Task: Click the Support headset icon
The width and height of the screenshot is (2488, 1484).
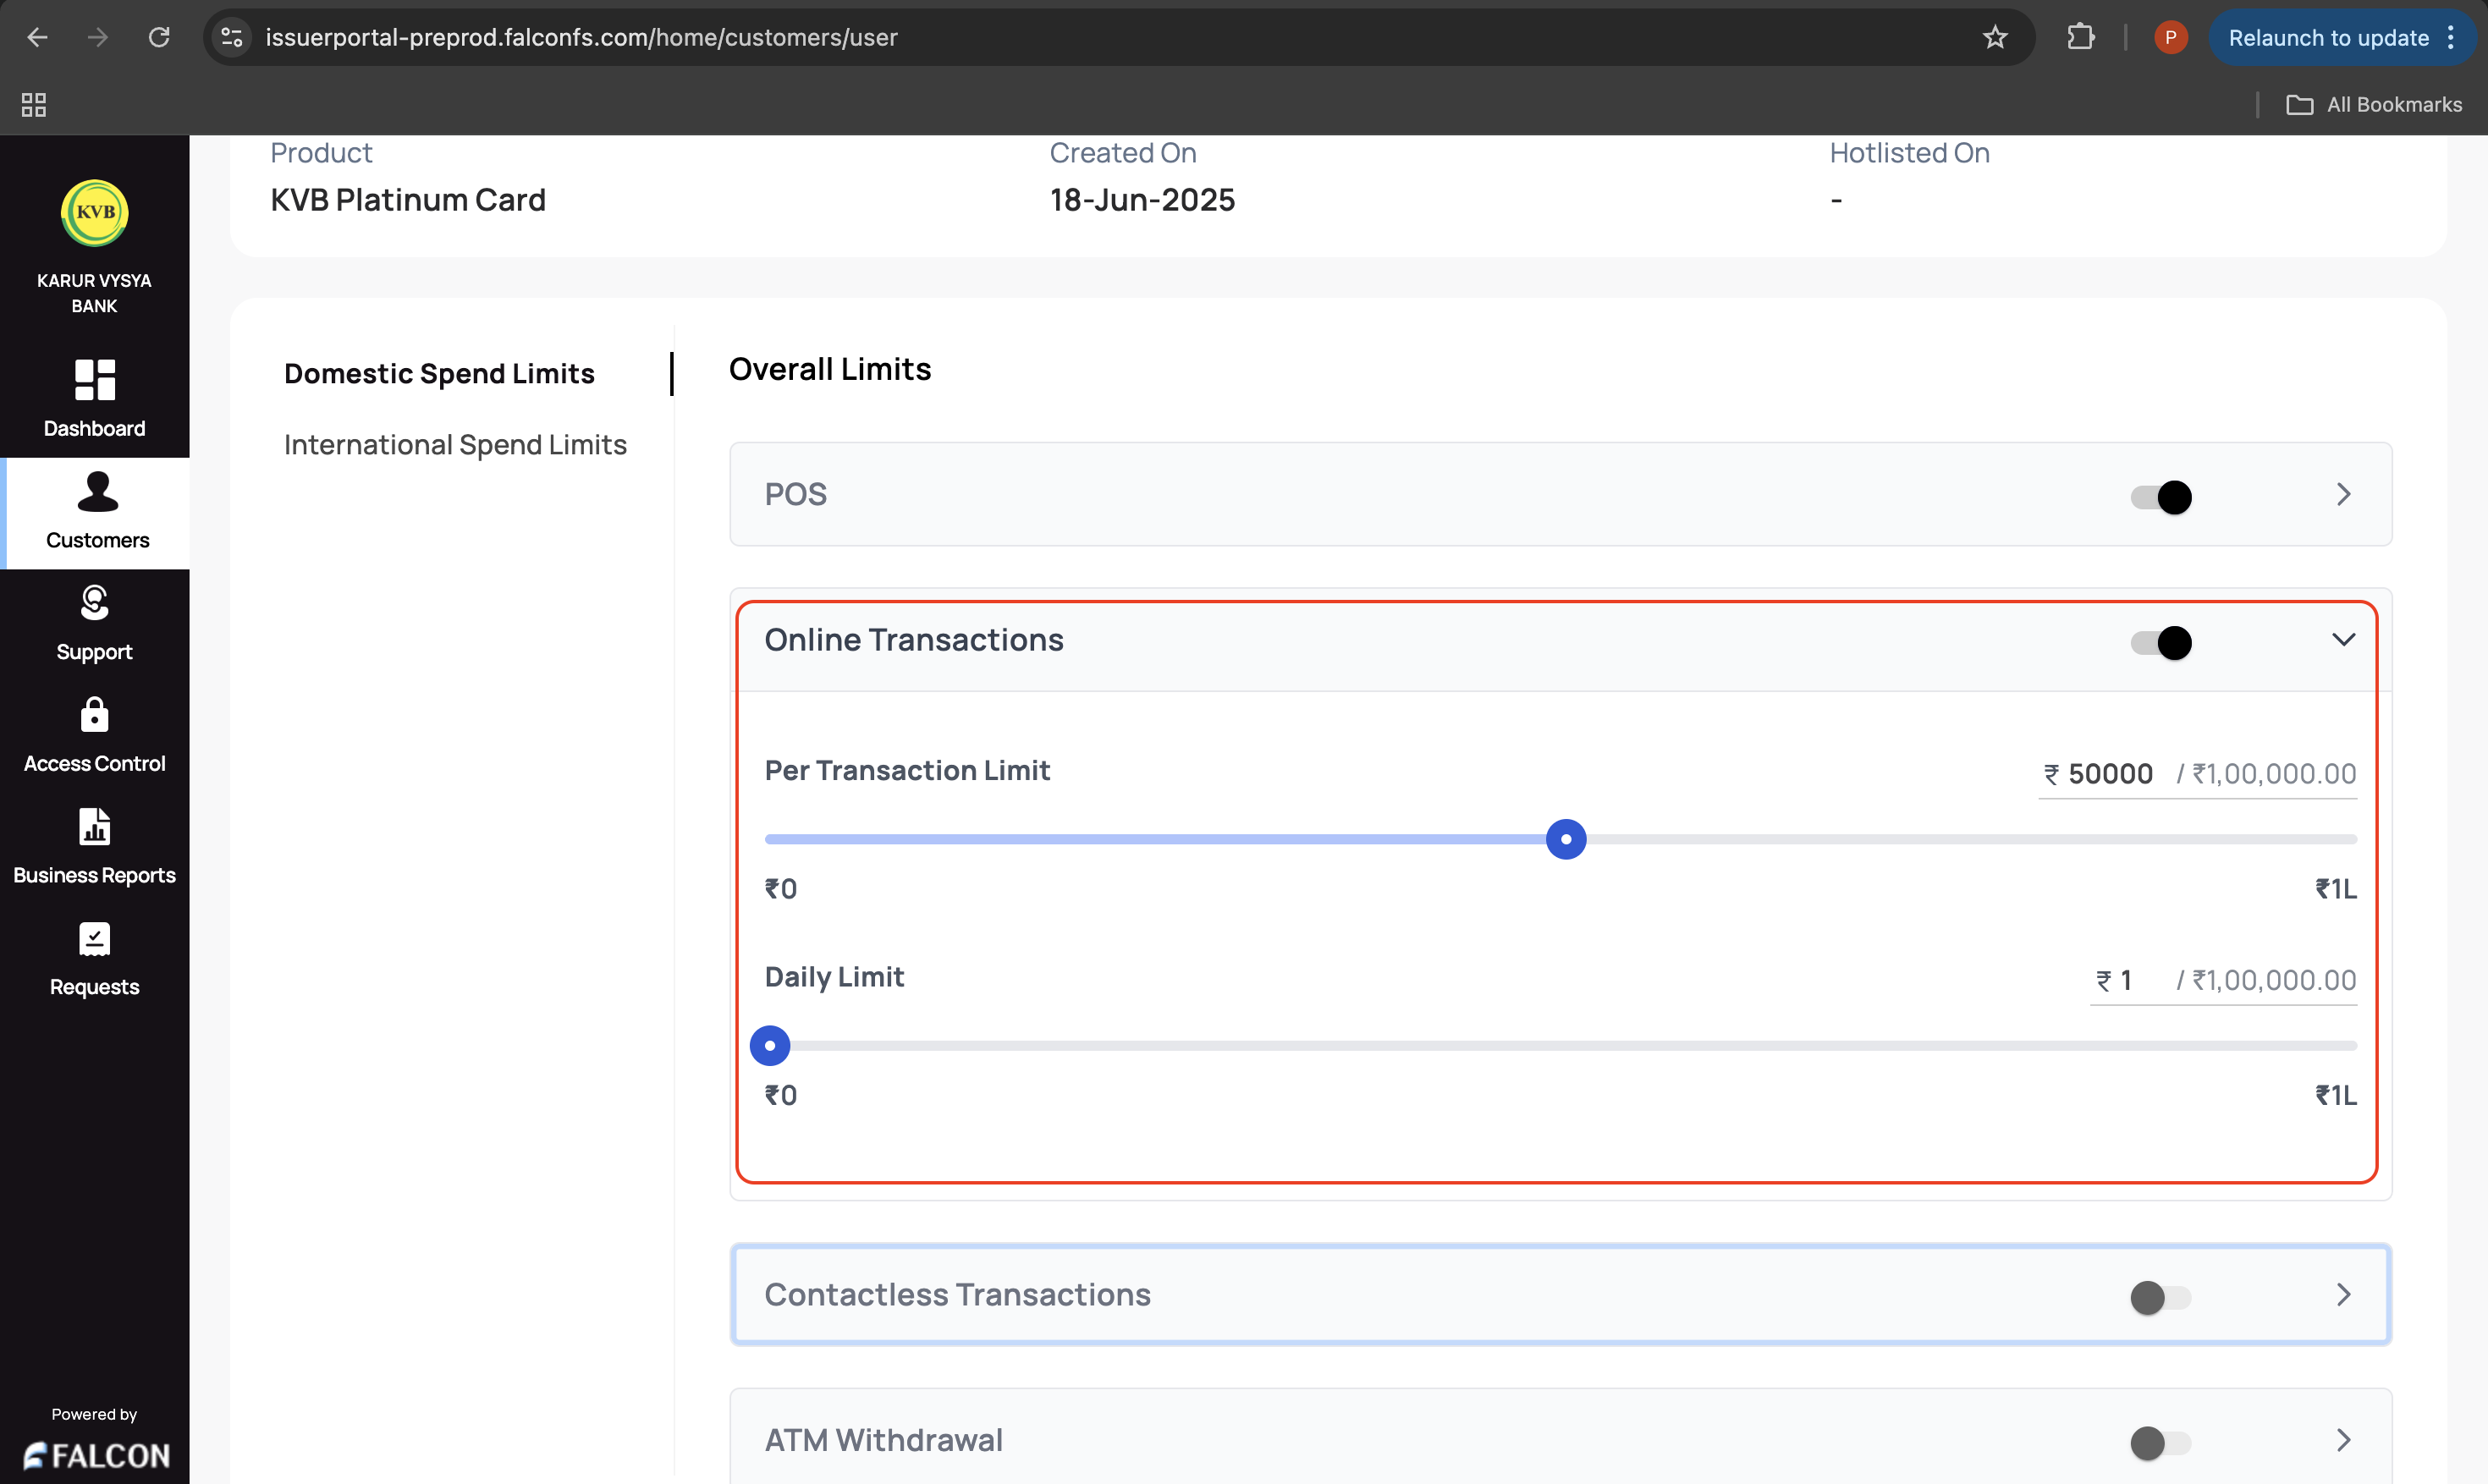Action: coord(95,603)
